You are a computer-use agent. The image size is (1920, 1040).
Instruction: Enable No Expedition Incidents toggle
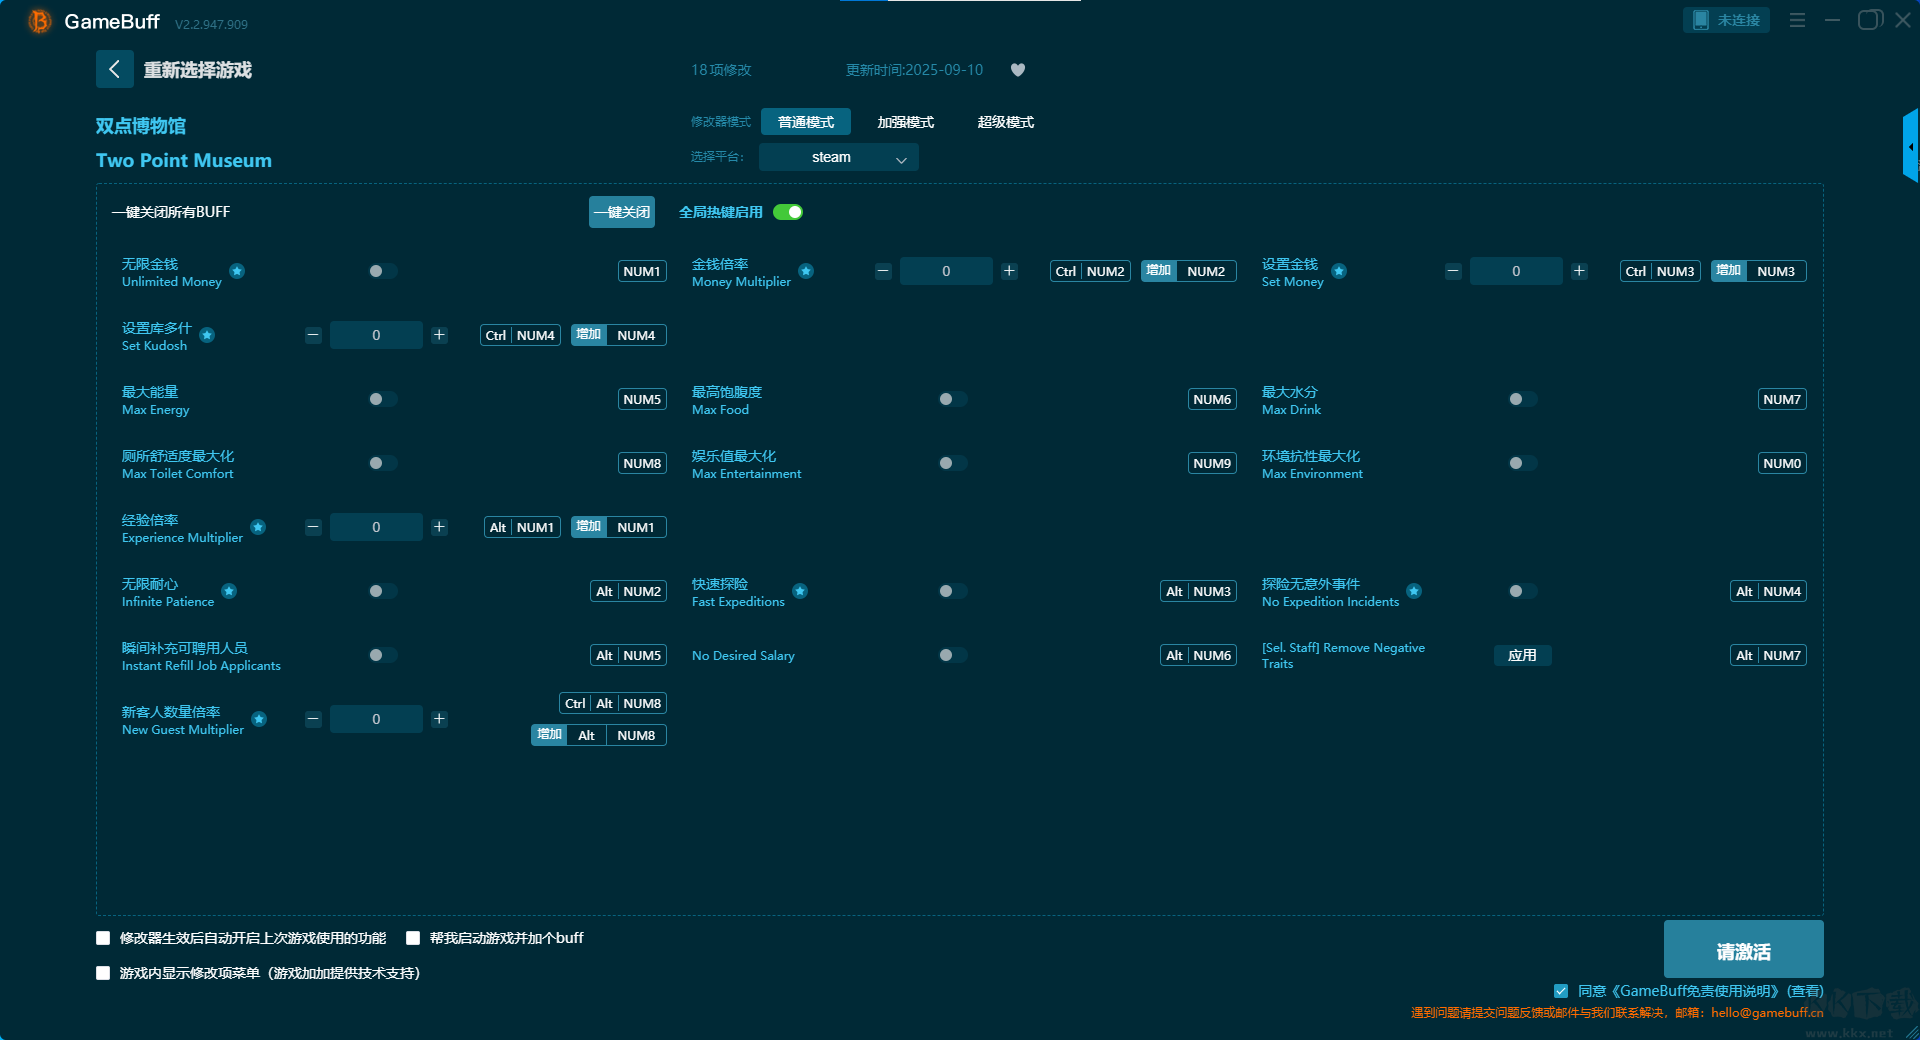[1522, 591]
